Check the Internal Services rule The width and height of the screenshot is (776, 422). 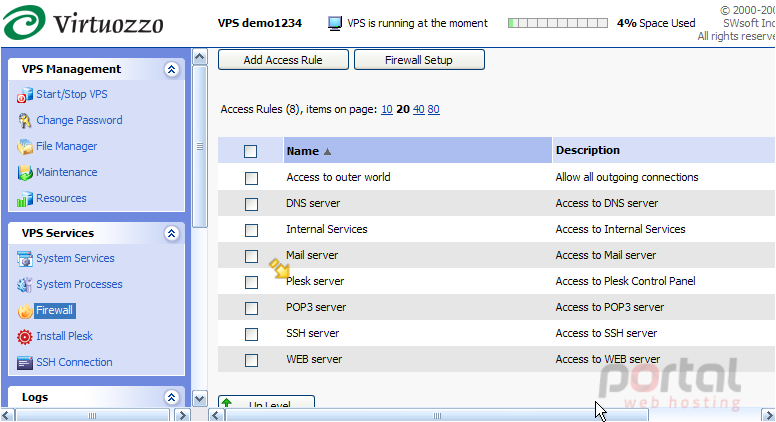(x=251, y=230)
